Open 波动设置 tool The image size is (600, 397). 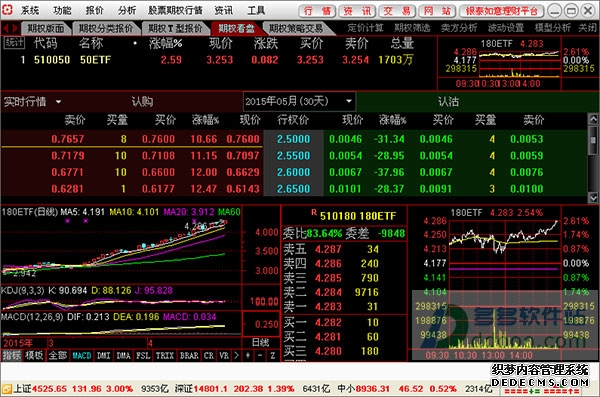(x=505, y=28)
